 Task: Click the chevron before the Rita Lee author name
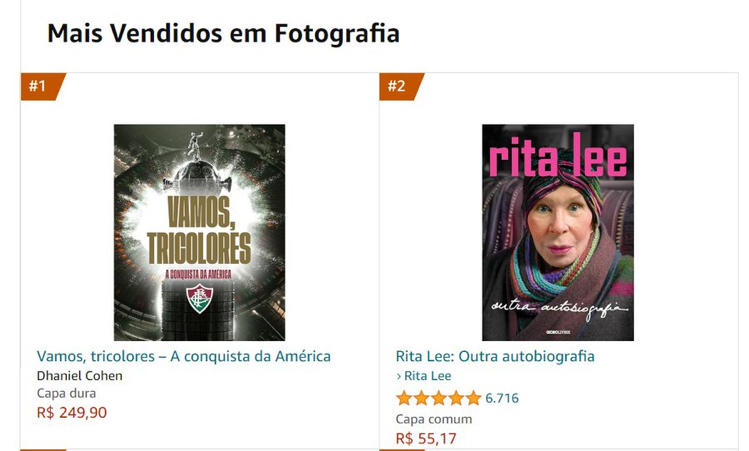(x=399, y=376)
